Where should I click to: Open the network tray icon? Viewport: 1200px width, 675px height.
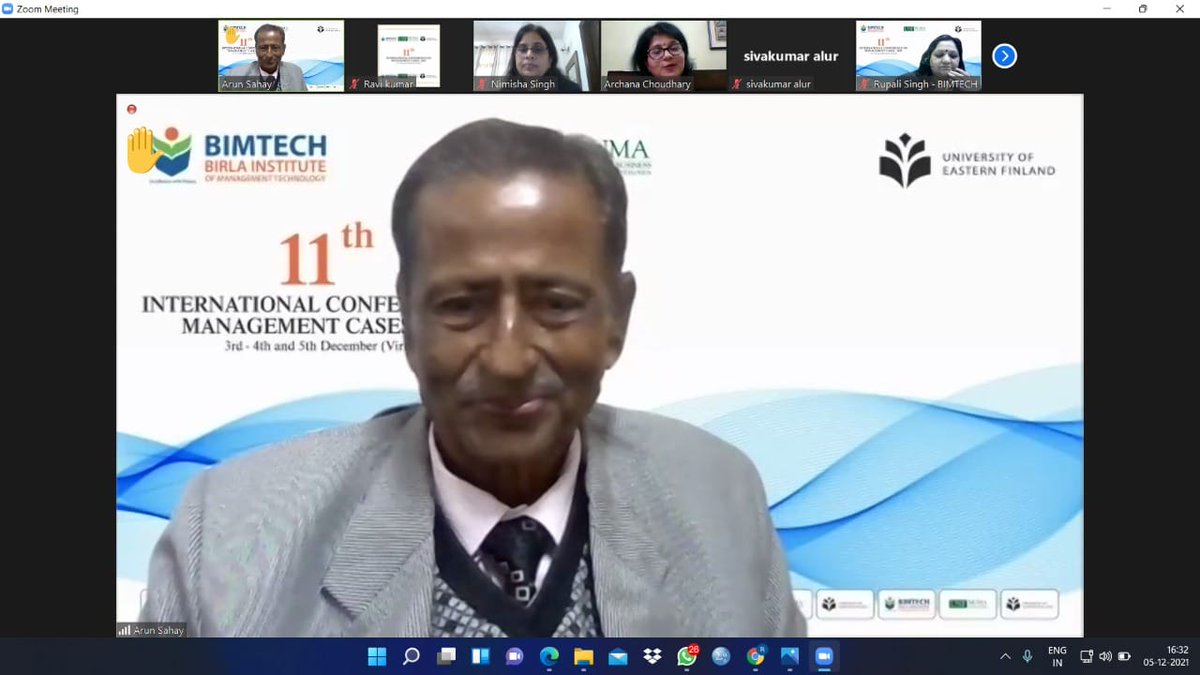point(1086,657)
